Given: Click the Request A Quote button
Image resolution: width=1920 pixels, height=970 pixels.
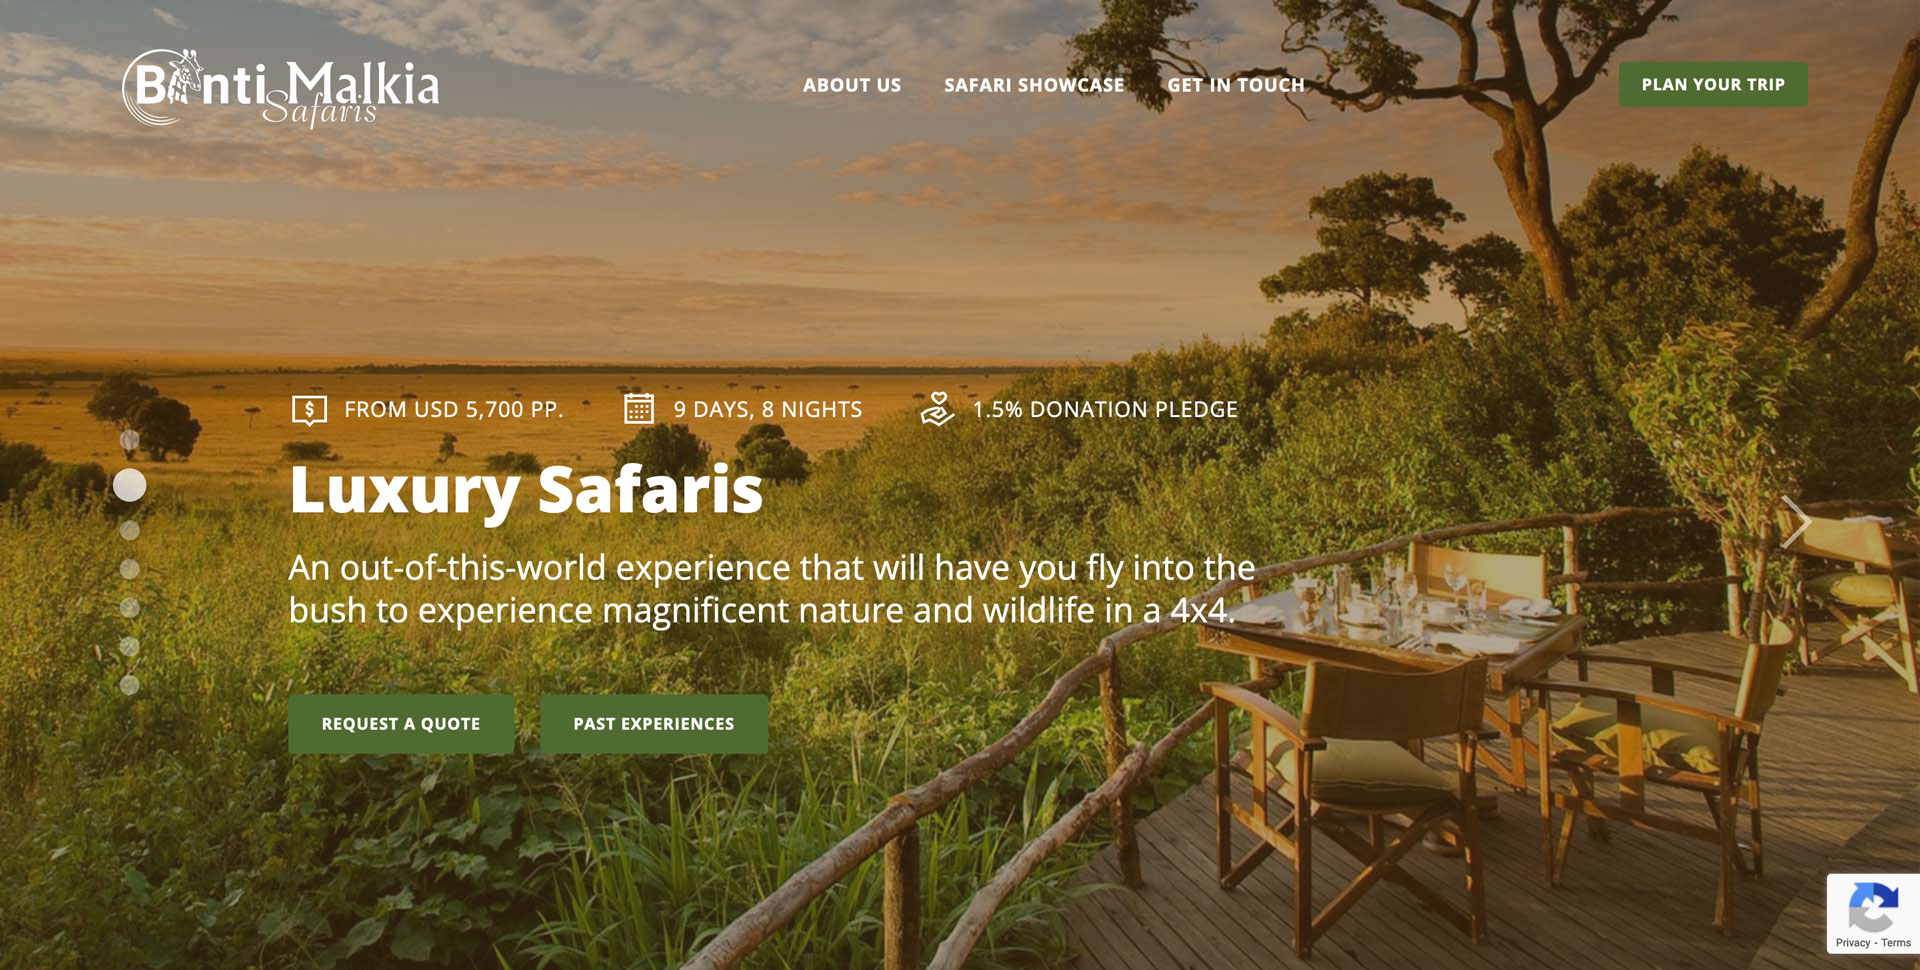Looking at the screenshot, I should (401, 724).
